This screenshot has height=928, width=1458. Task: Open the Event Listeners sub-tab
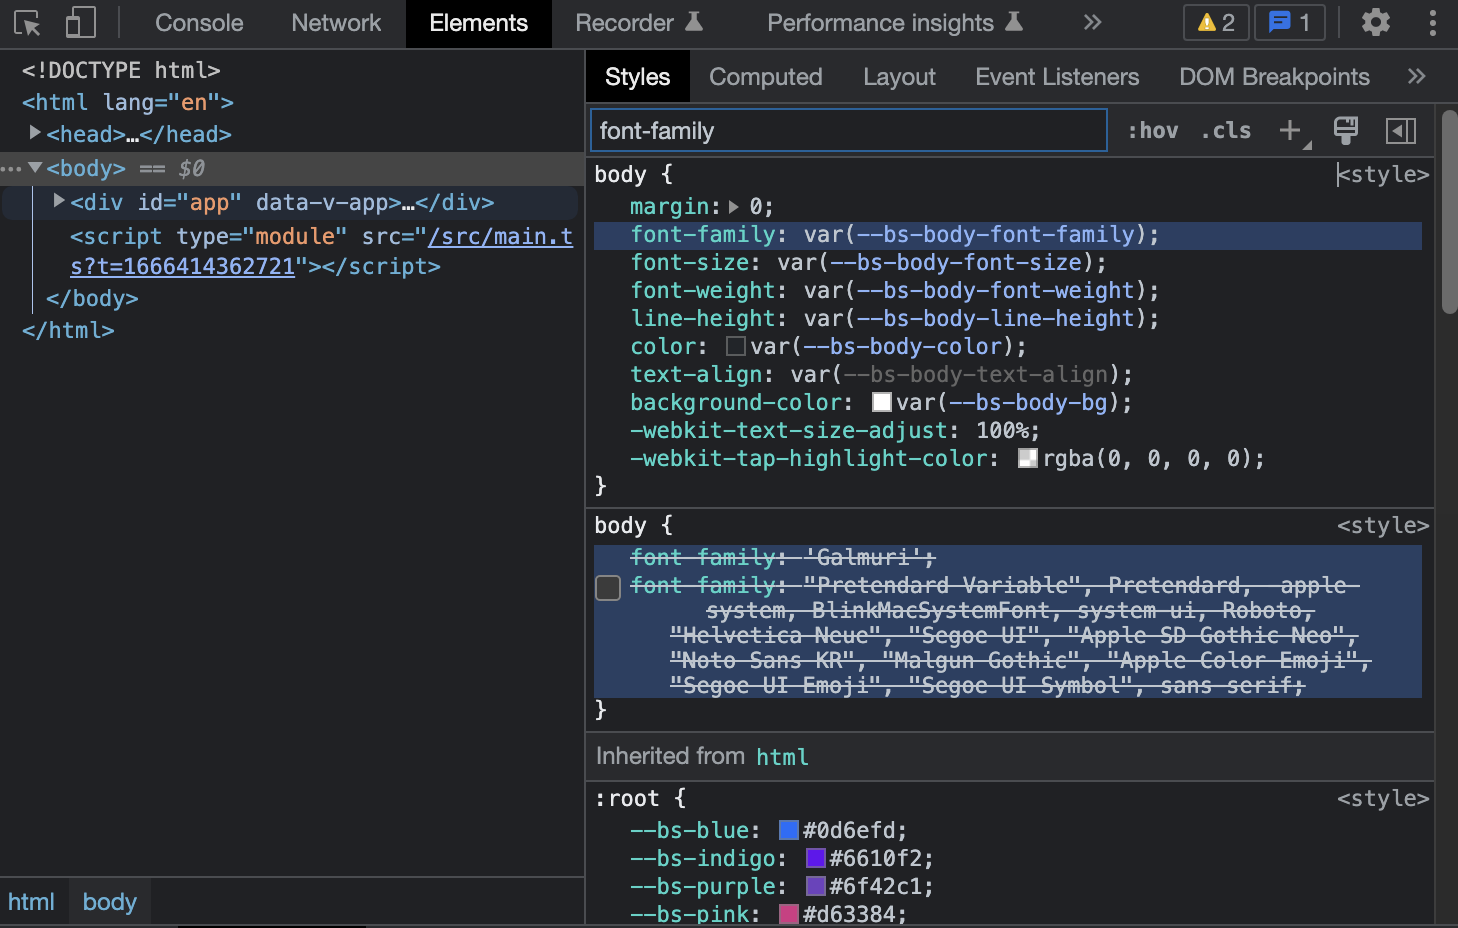click(x=1057, y=77)
